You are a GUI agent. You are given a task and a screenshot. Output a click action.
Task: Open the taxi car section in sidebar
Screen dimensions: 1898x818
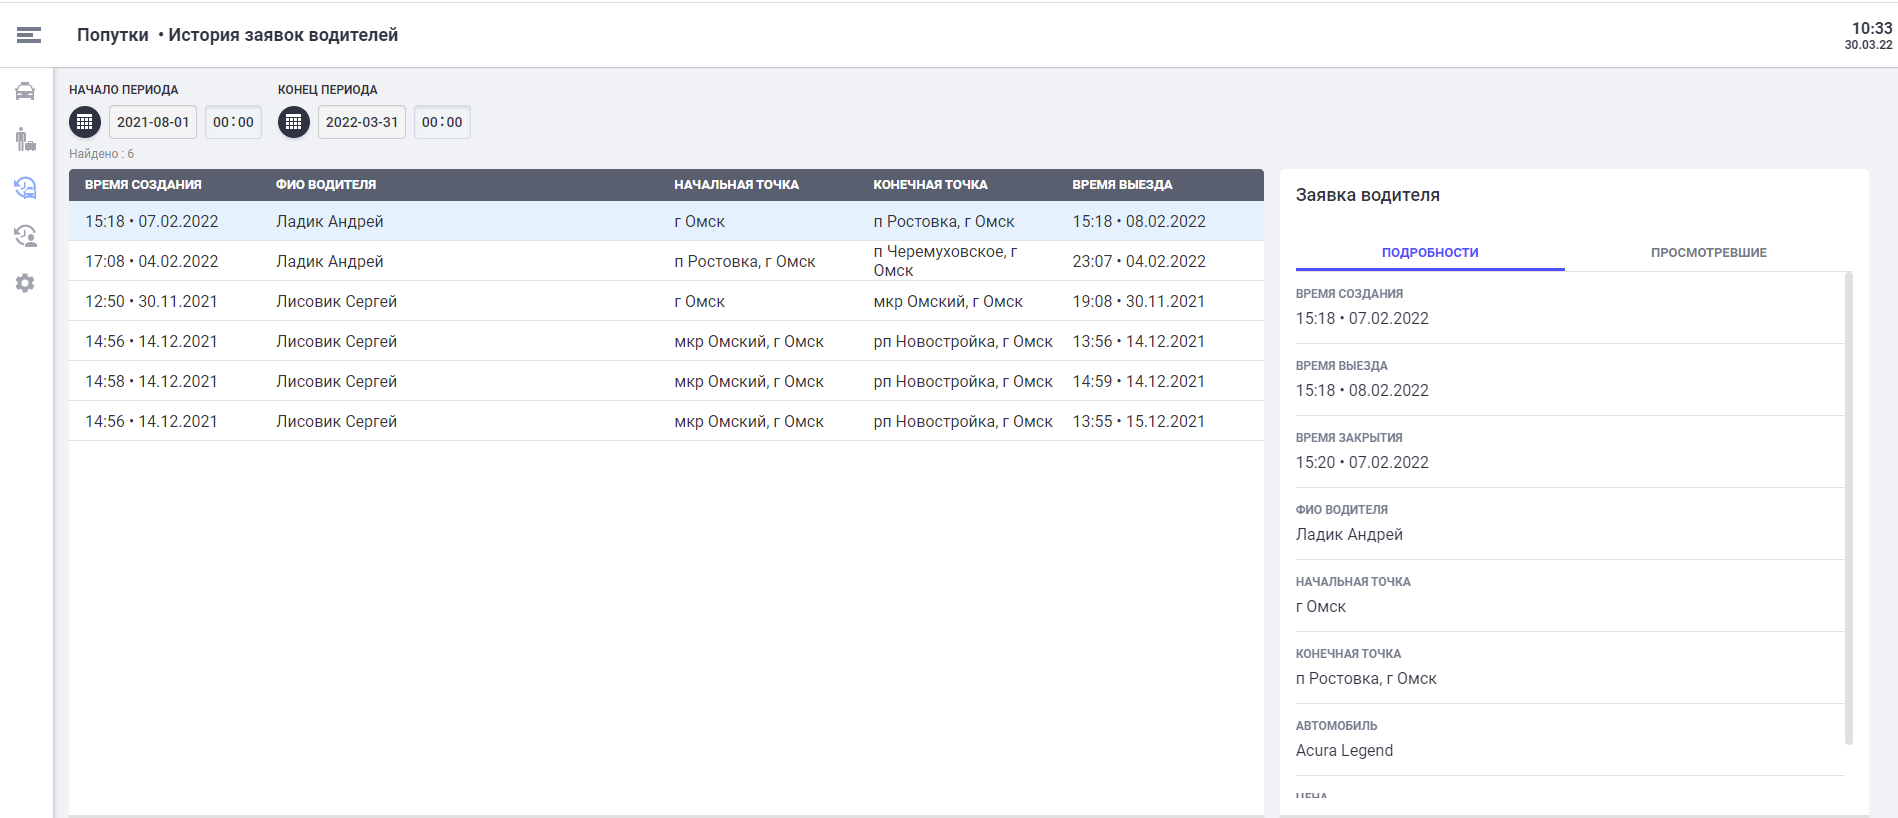click(x=25, y=92)
